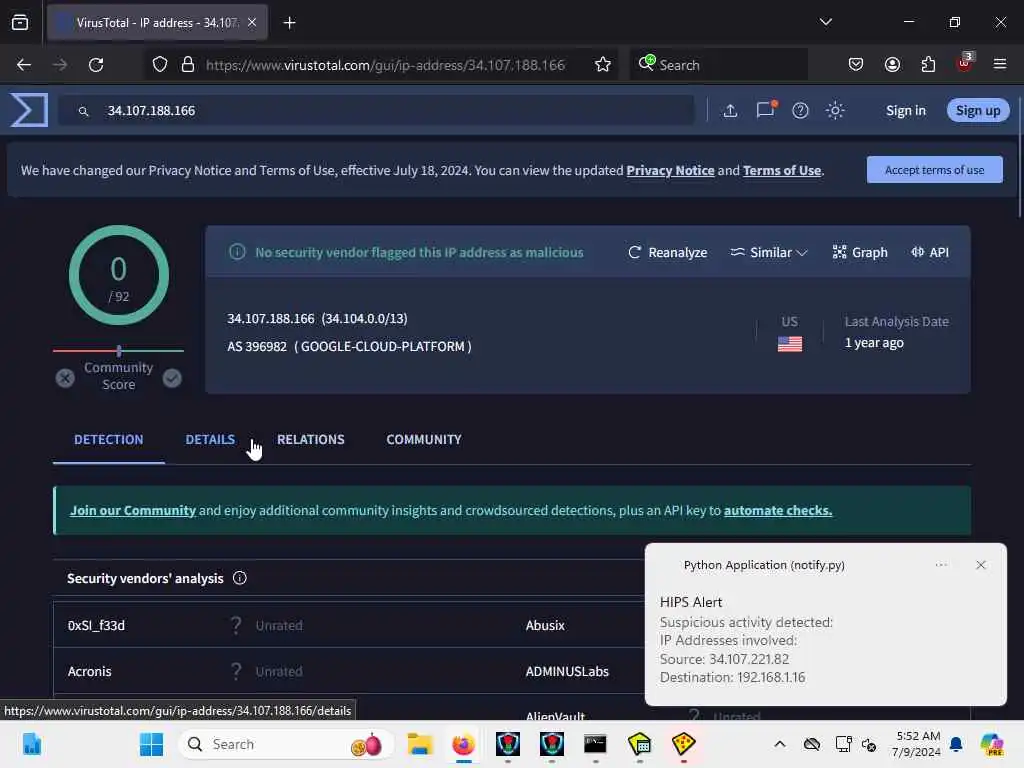Bookmark this page with the star icon
This screenshot has width=1024, height=768.
(602, 65)
